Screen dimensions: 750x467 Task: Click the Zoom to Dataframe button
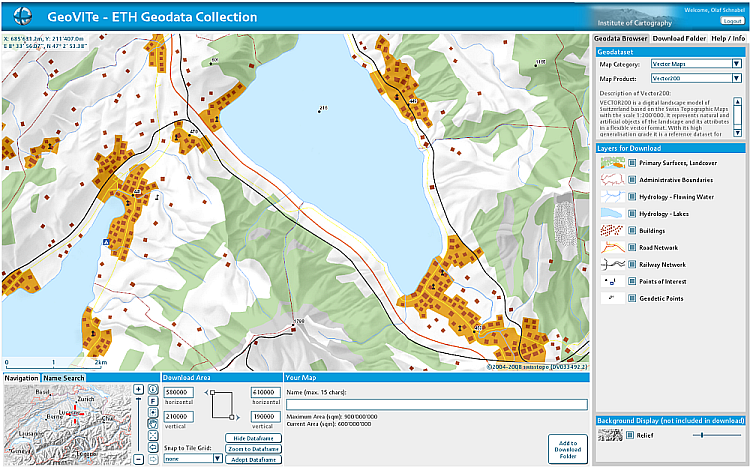[254, 449]
